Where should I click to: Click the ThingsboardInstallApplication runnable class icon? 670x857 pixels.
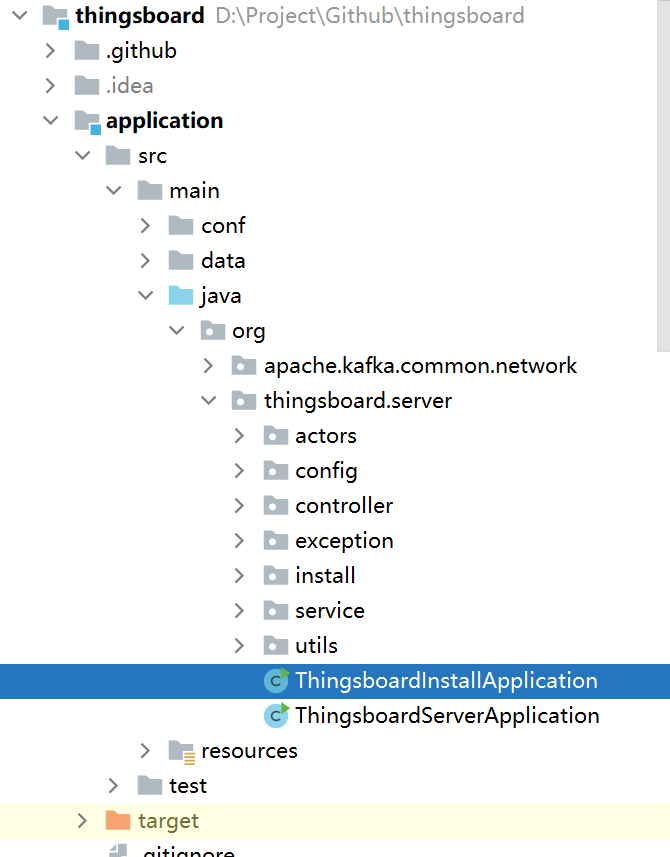click(x=276, y=680)
